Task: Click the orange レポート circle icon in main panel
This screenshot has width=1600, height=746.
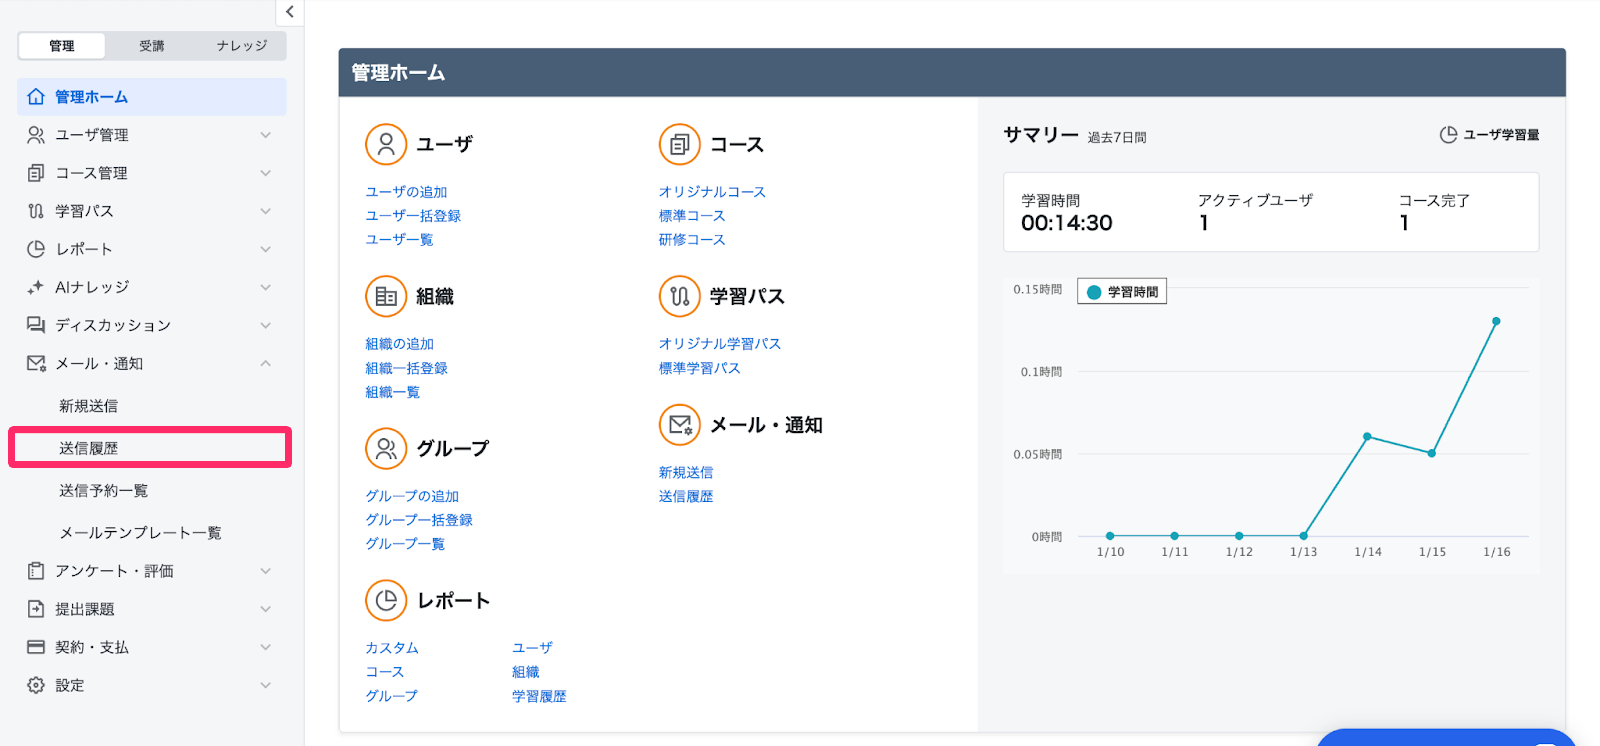Action: tap(386, 600)
